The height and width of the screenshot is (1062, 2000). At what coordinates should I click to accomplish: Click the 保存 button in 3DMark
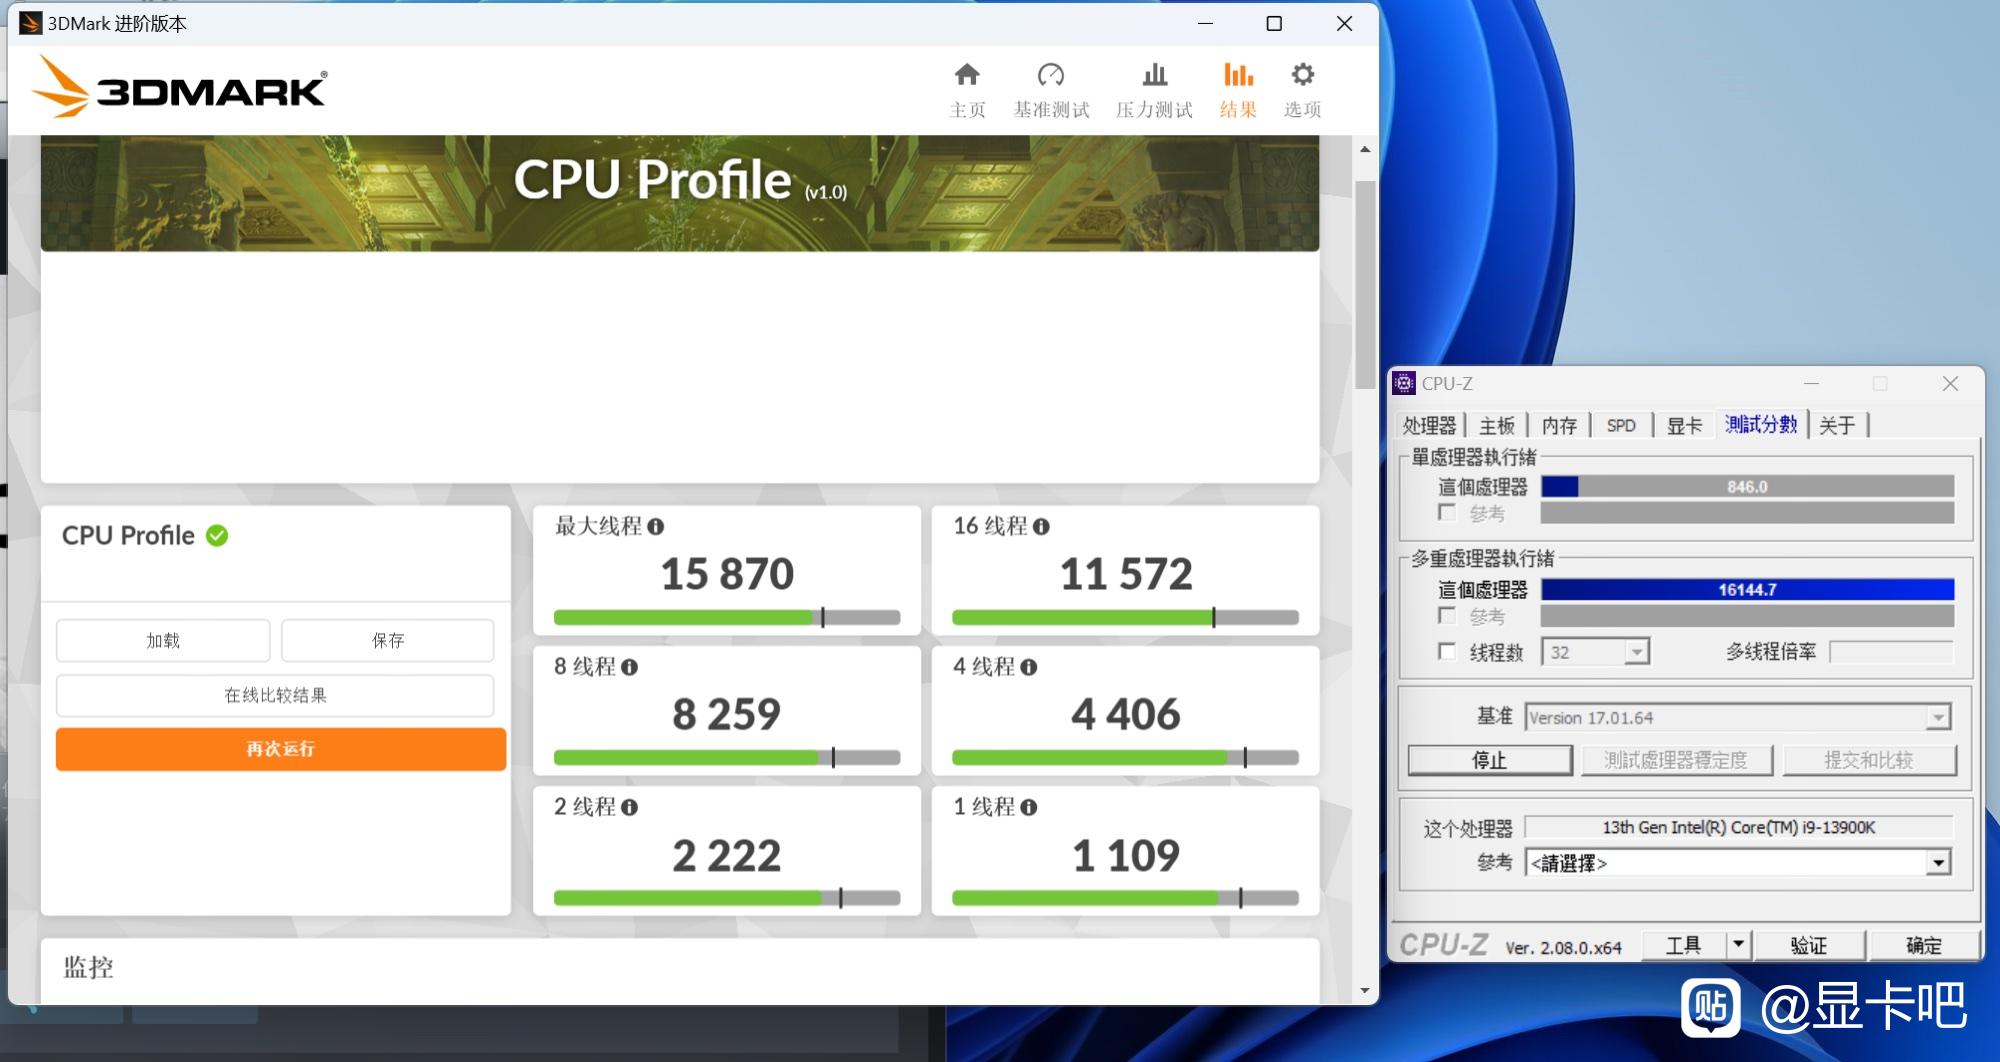click(x=388, y=640)
